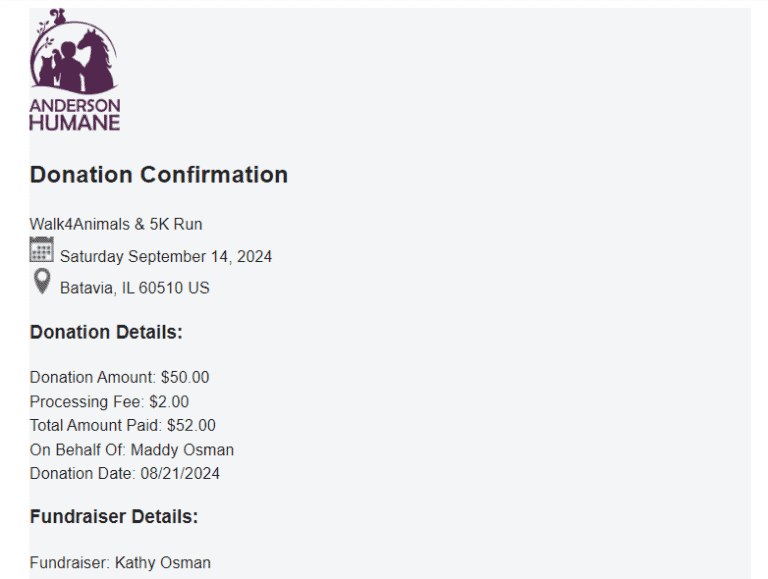Click the Total Amount Paid $52.00 line
The height and width of the screenshot is (579, 768).
pyautogui.click(x=122, y=426)
